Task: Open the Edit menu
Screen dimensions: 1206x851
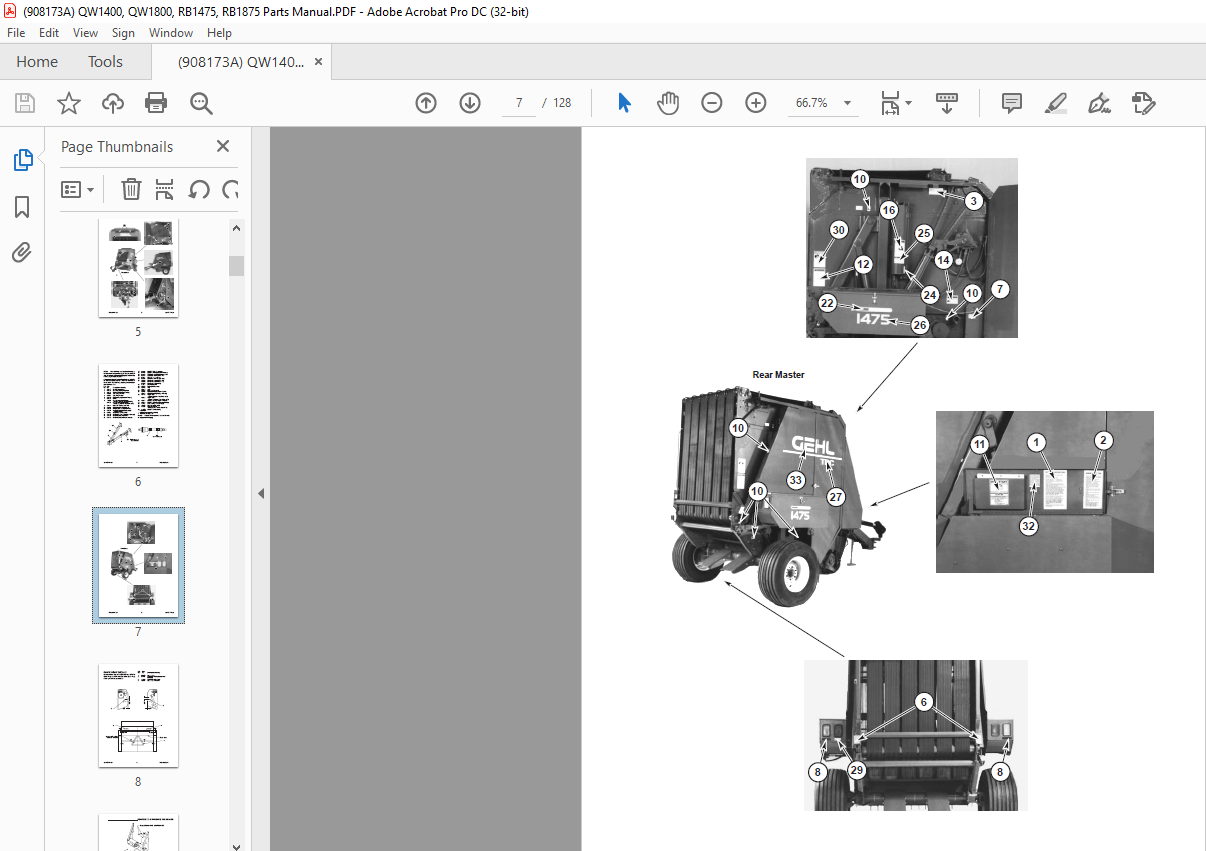Action: [49, 33]
